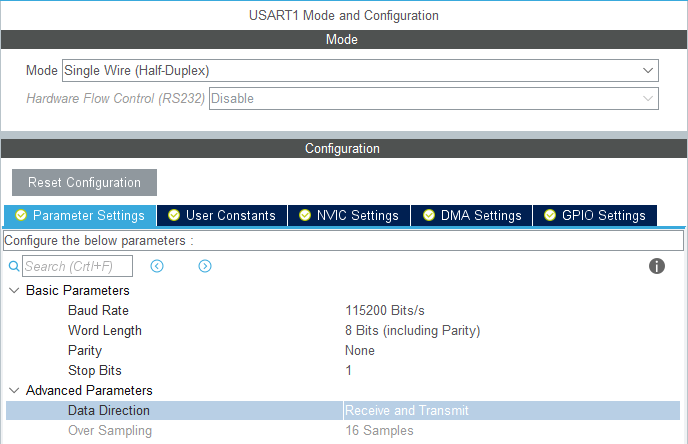688x444 pixels.
Task: Focus the parameter search field
Action: pos(76,267)
